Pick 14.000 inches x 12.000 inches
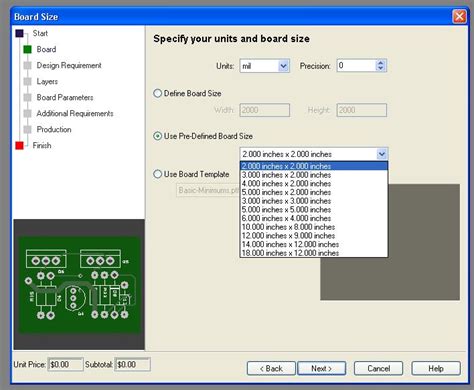This screenshot has height=390, width=474. pyautogui.click(x=314, y=244)
